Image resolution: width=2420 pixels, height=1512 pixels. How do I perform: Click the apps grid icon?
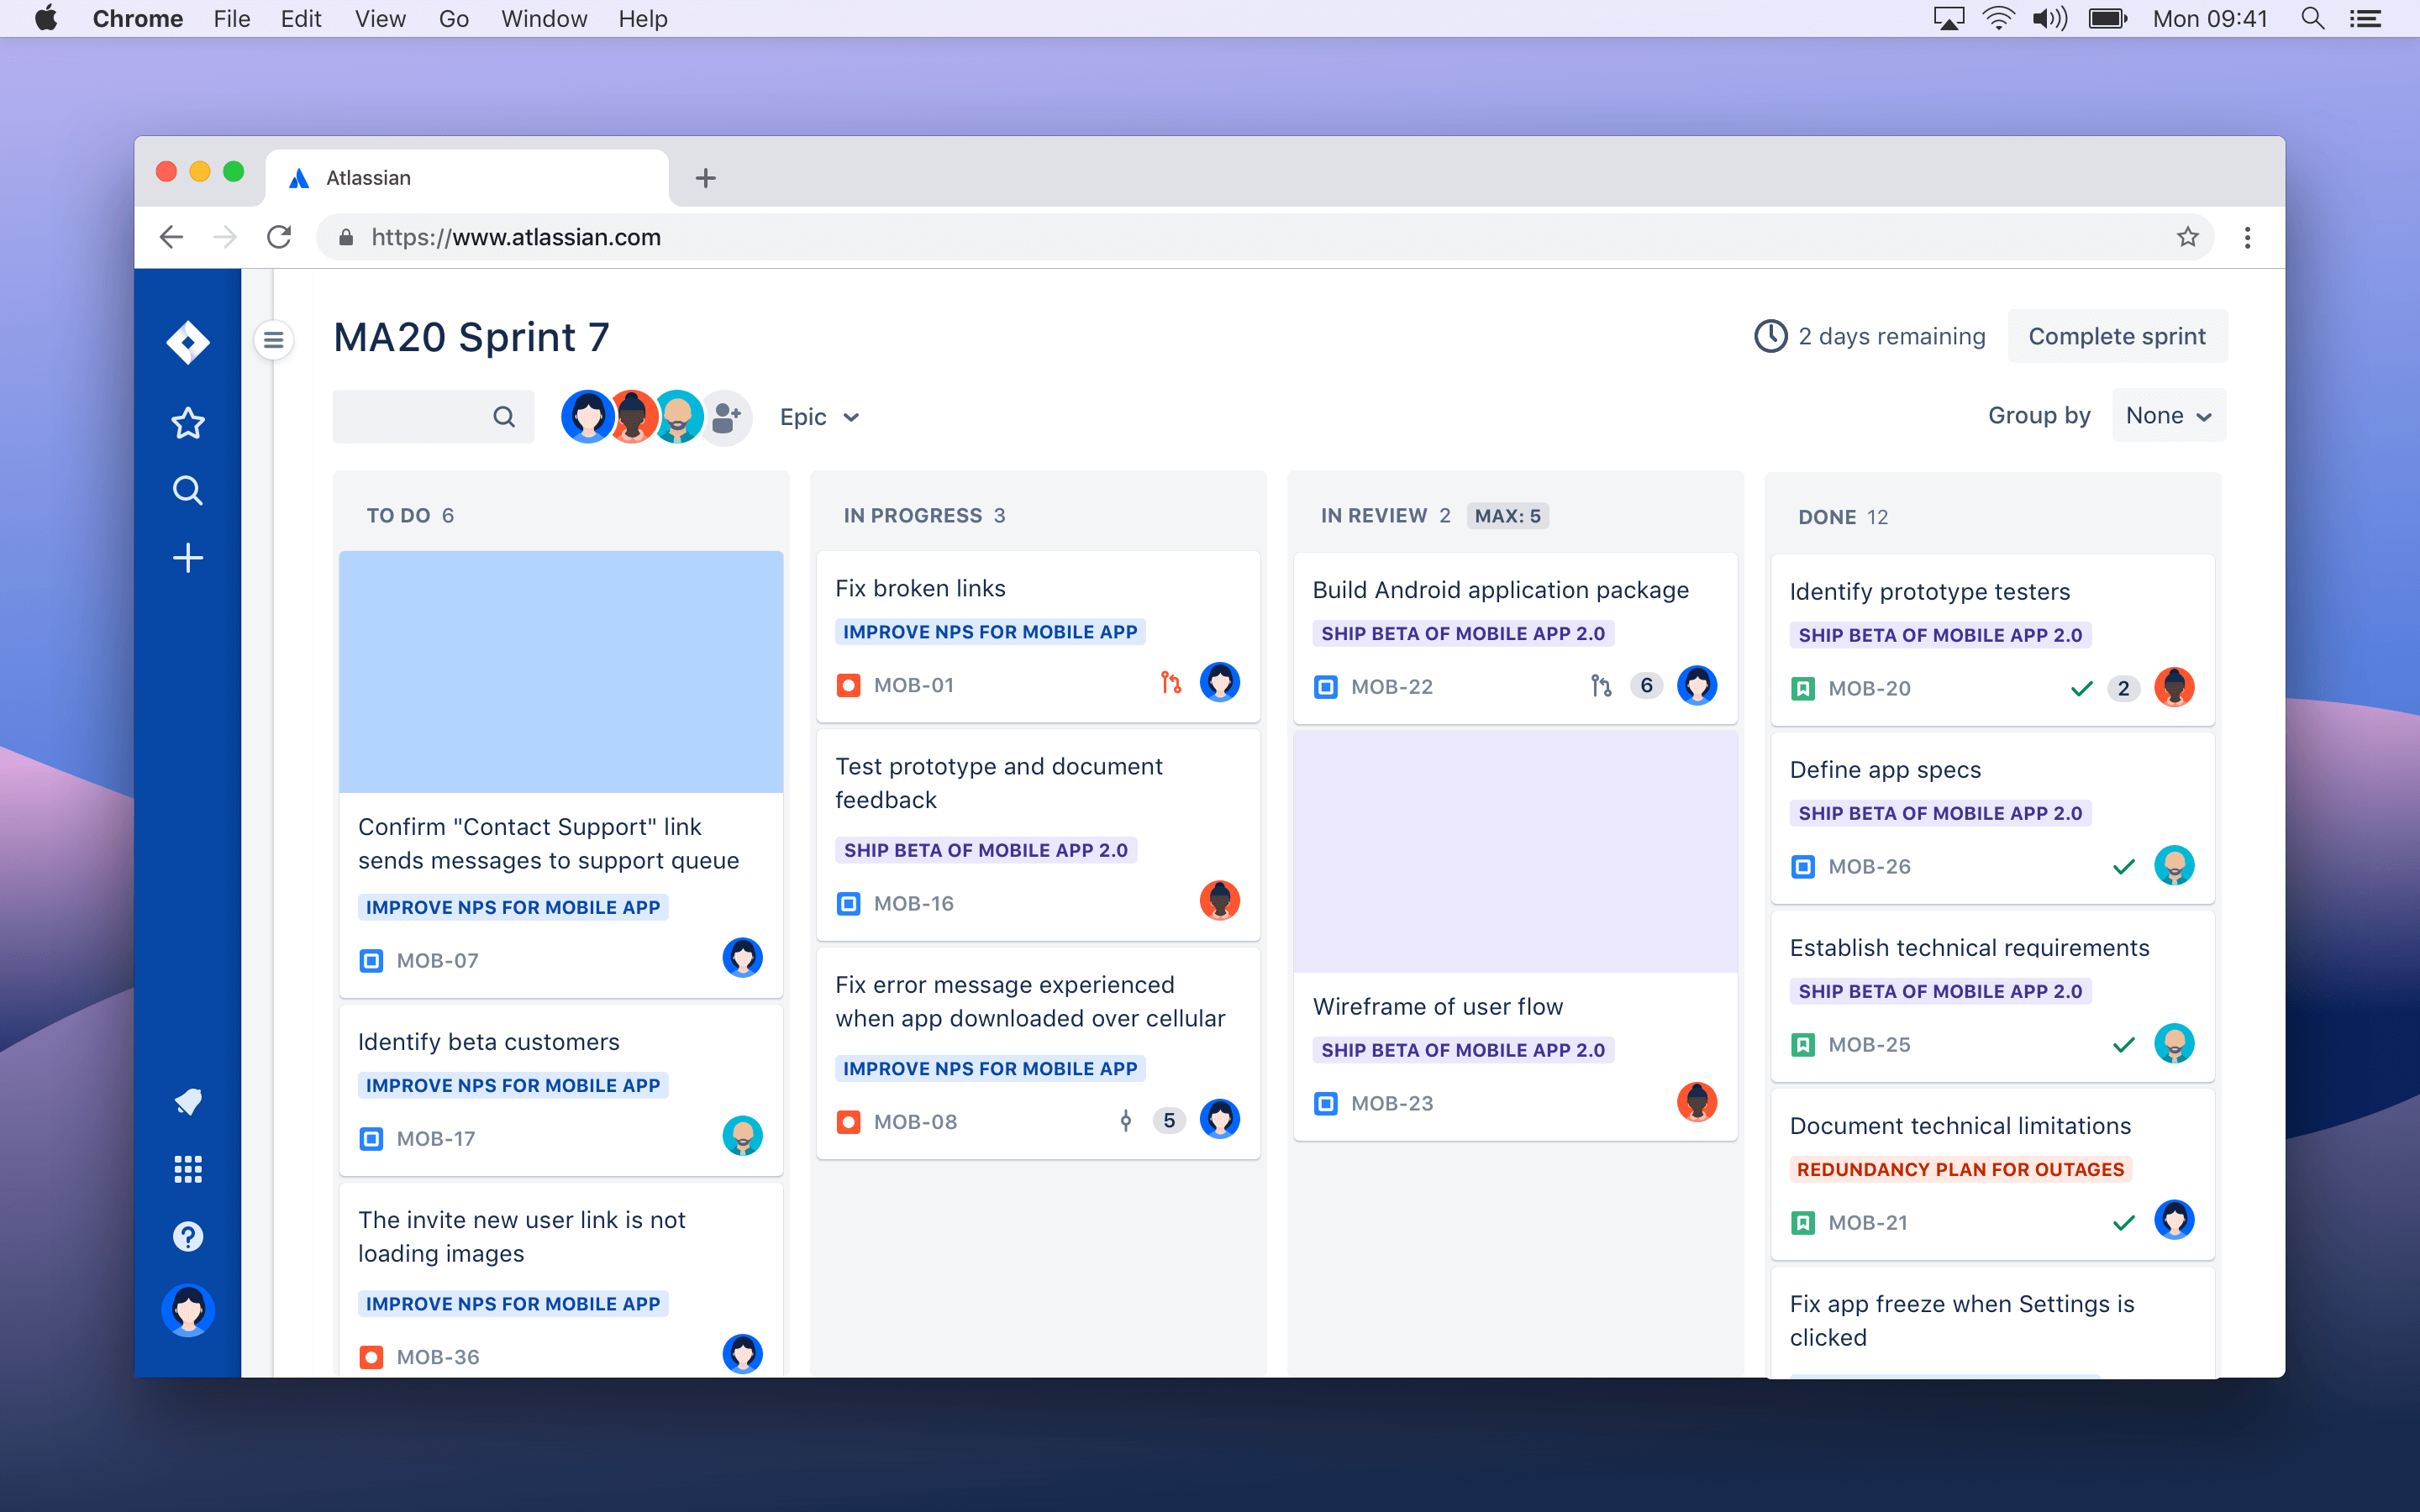click(187, 1168)
